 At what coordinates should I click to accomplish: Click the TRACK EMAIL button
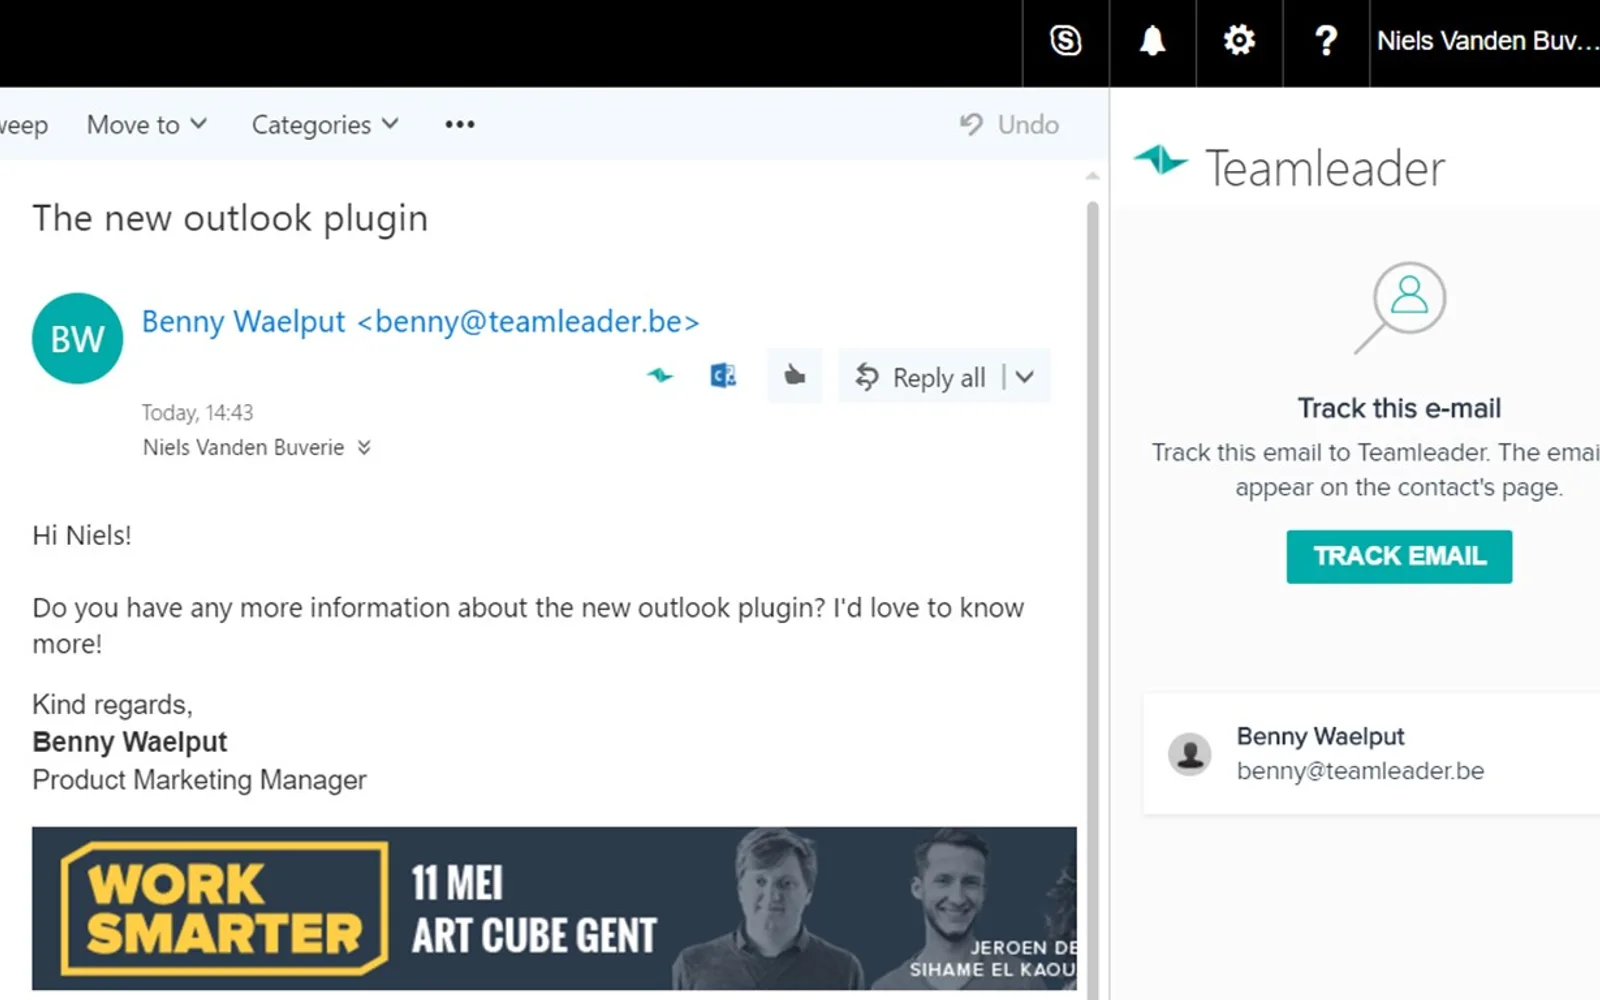(1399, 556)
